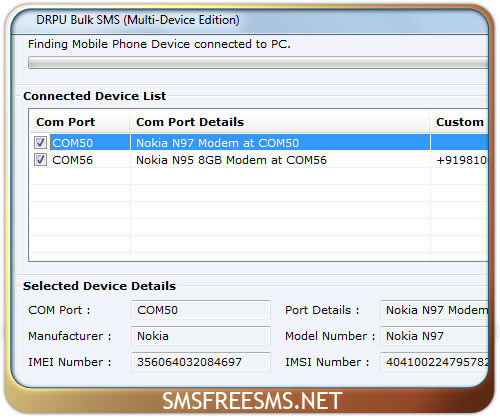Click the 'IMEI Number :' label
The width and height of the screenshot is (500, 420).
coord(70,362)
